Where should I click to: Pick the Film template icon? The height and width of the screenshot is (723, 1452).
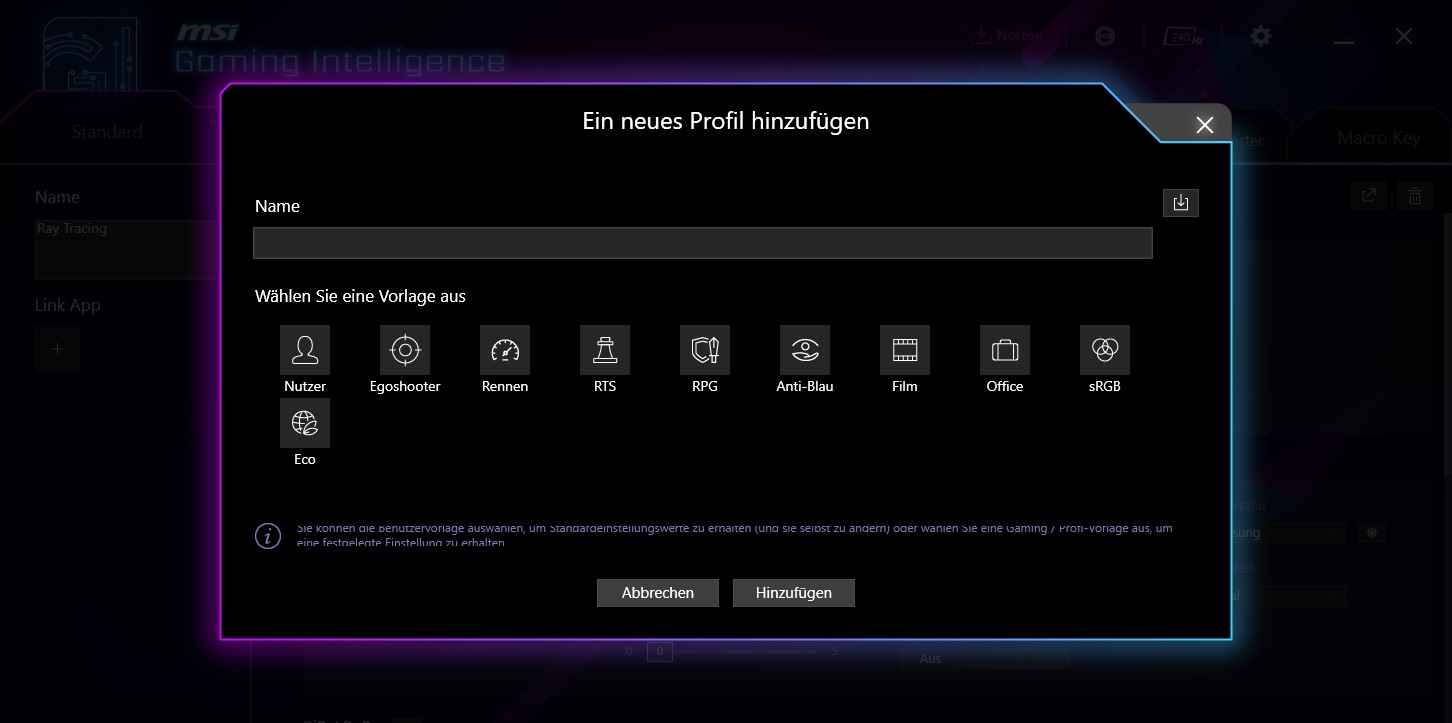tap(905, 350)
